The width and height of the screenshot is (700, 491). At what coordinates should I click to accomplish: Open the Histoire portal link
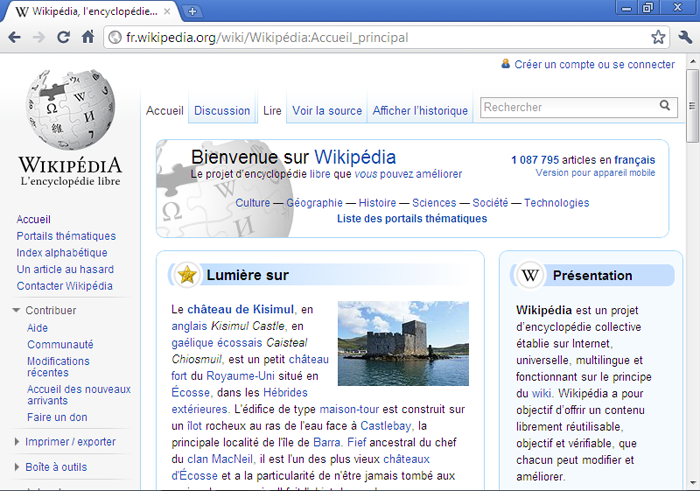377,203
